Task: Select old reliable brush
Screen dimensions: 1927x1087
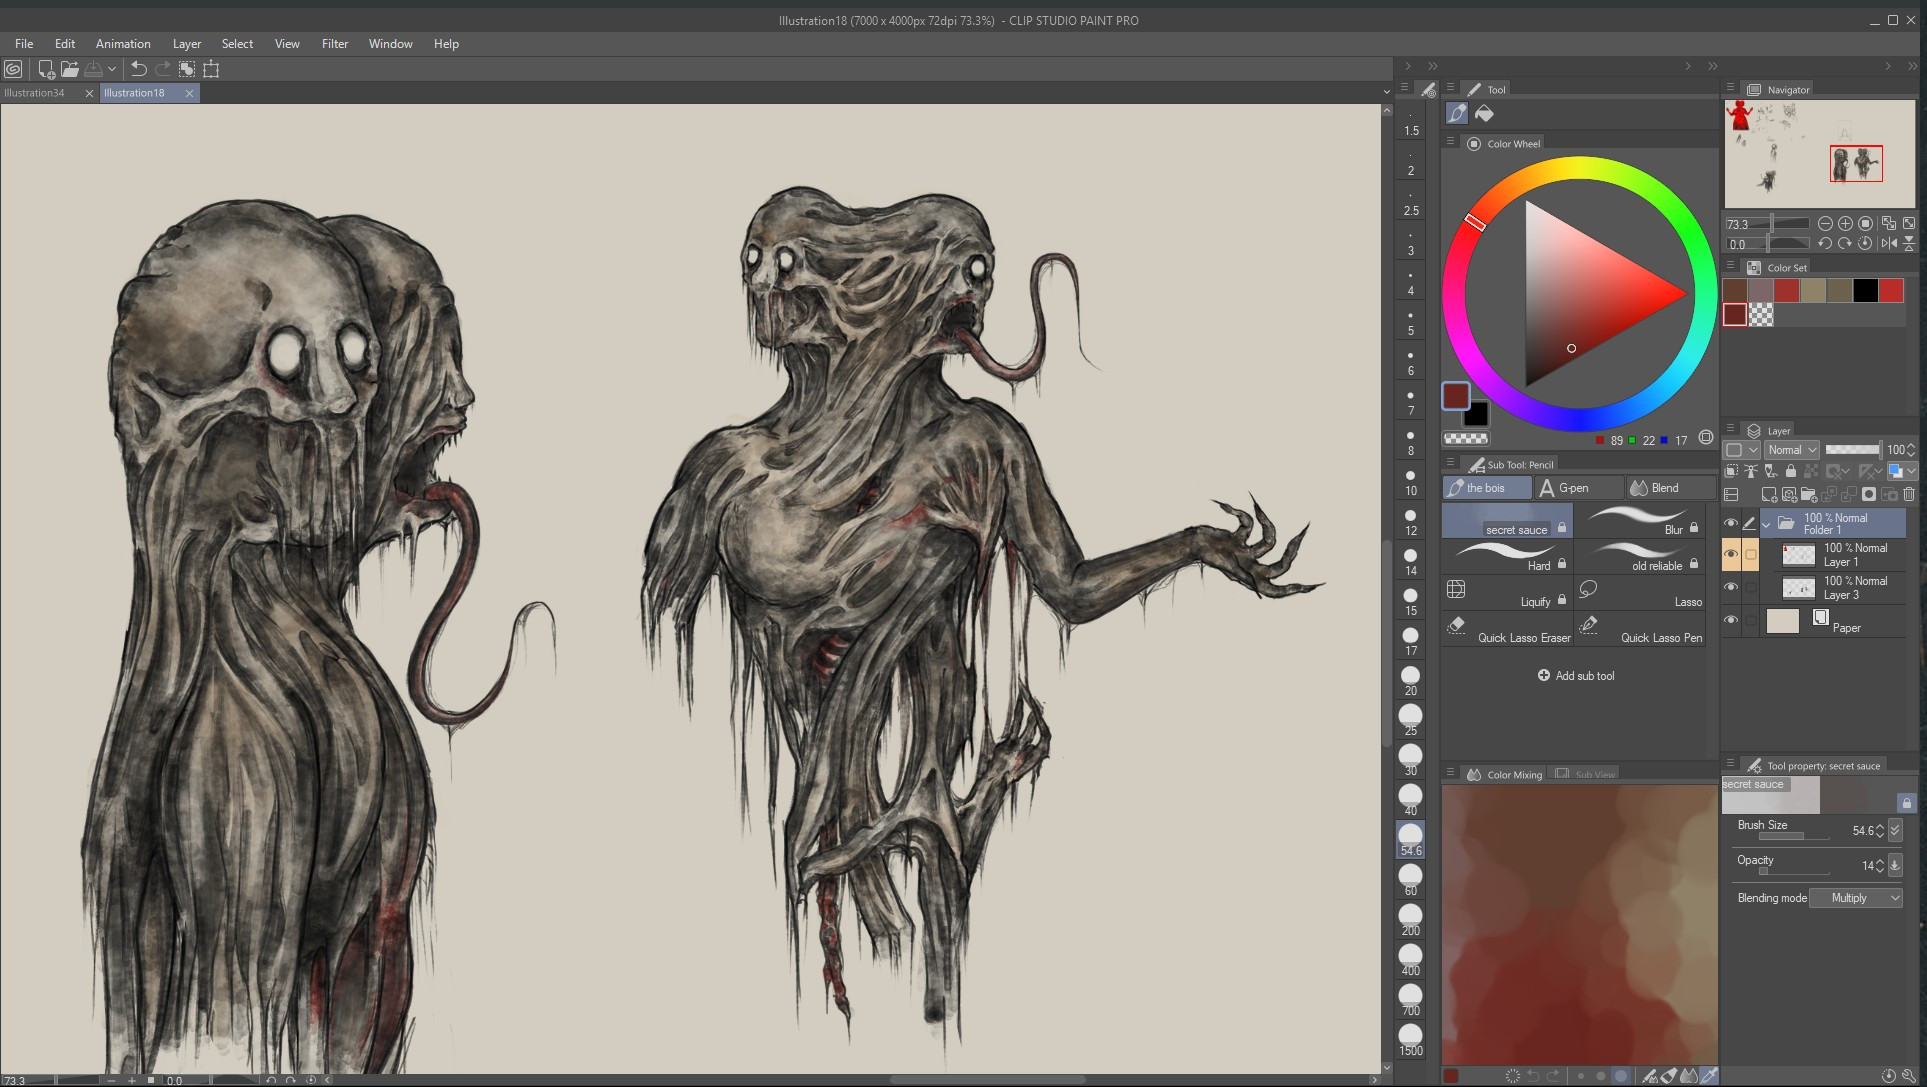Action: 1639,556
